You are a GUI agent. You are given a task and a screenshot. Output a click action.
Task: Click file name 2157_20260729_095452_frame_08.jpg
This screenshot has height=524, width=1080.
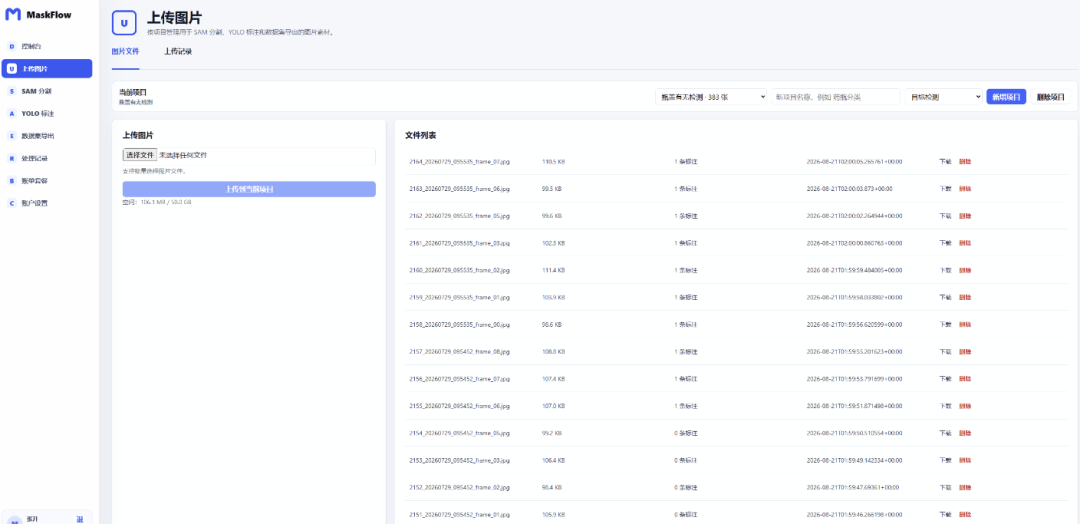click(459, 352)
